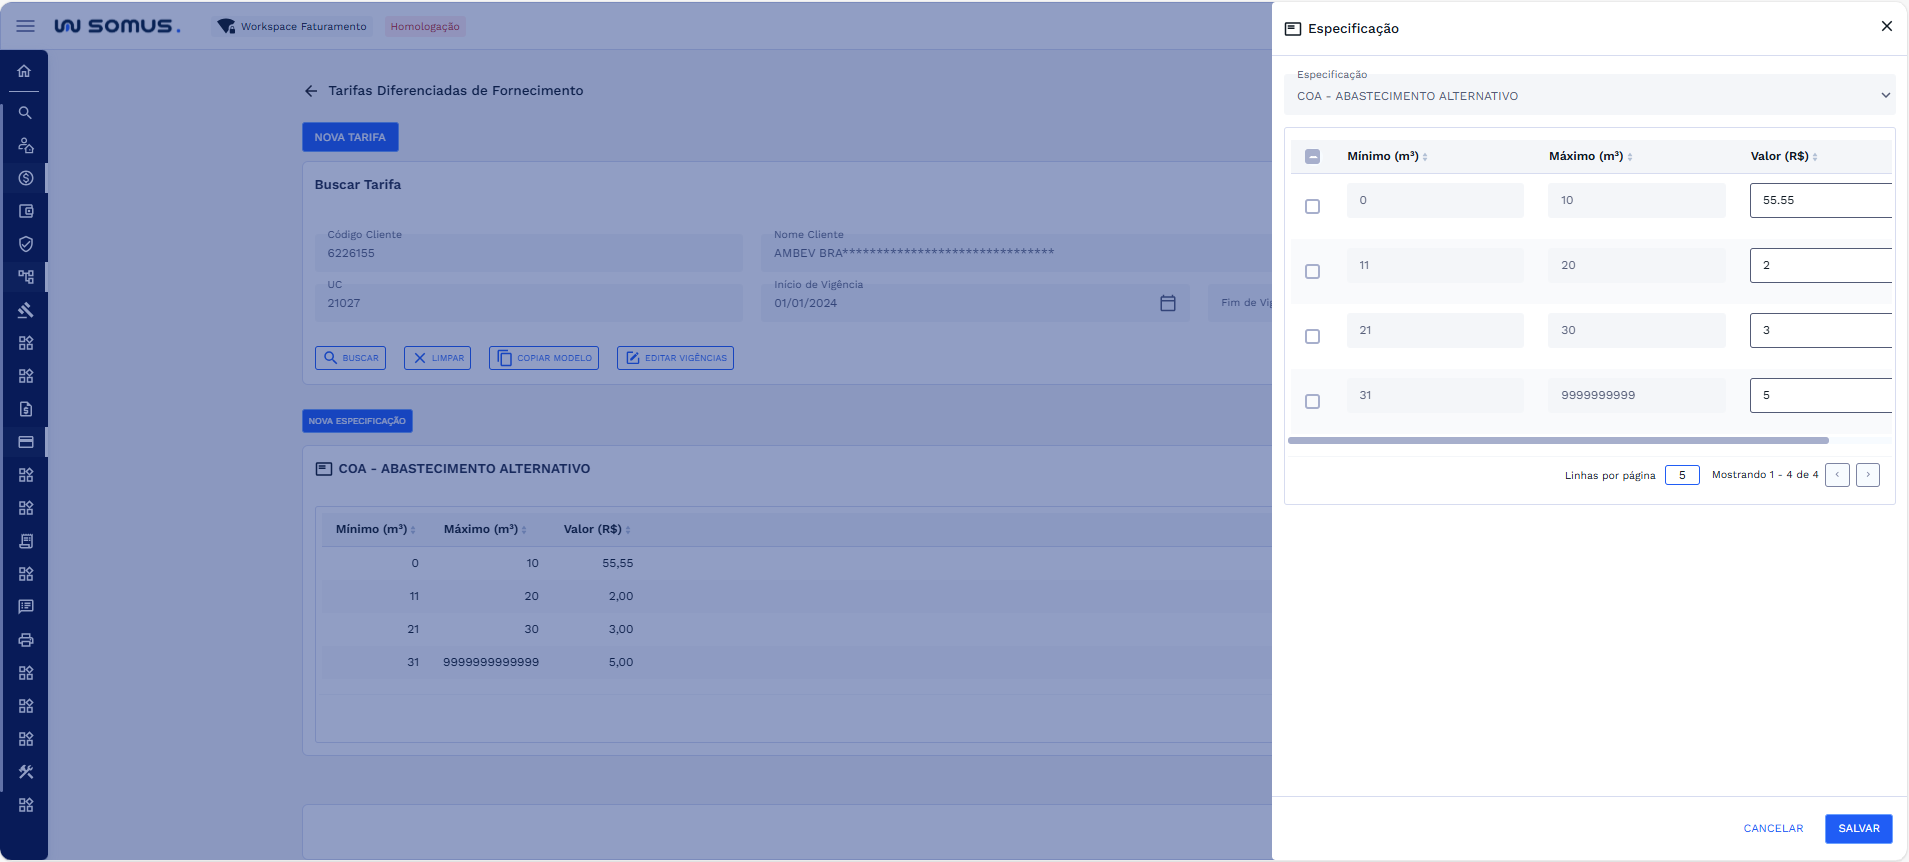The image size is (1909, 862).
Task: Click the gavel icon in the sidebar
Action: [x=26, y=310]
